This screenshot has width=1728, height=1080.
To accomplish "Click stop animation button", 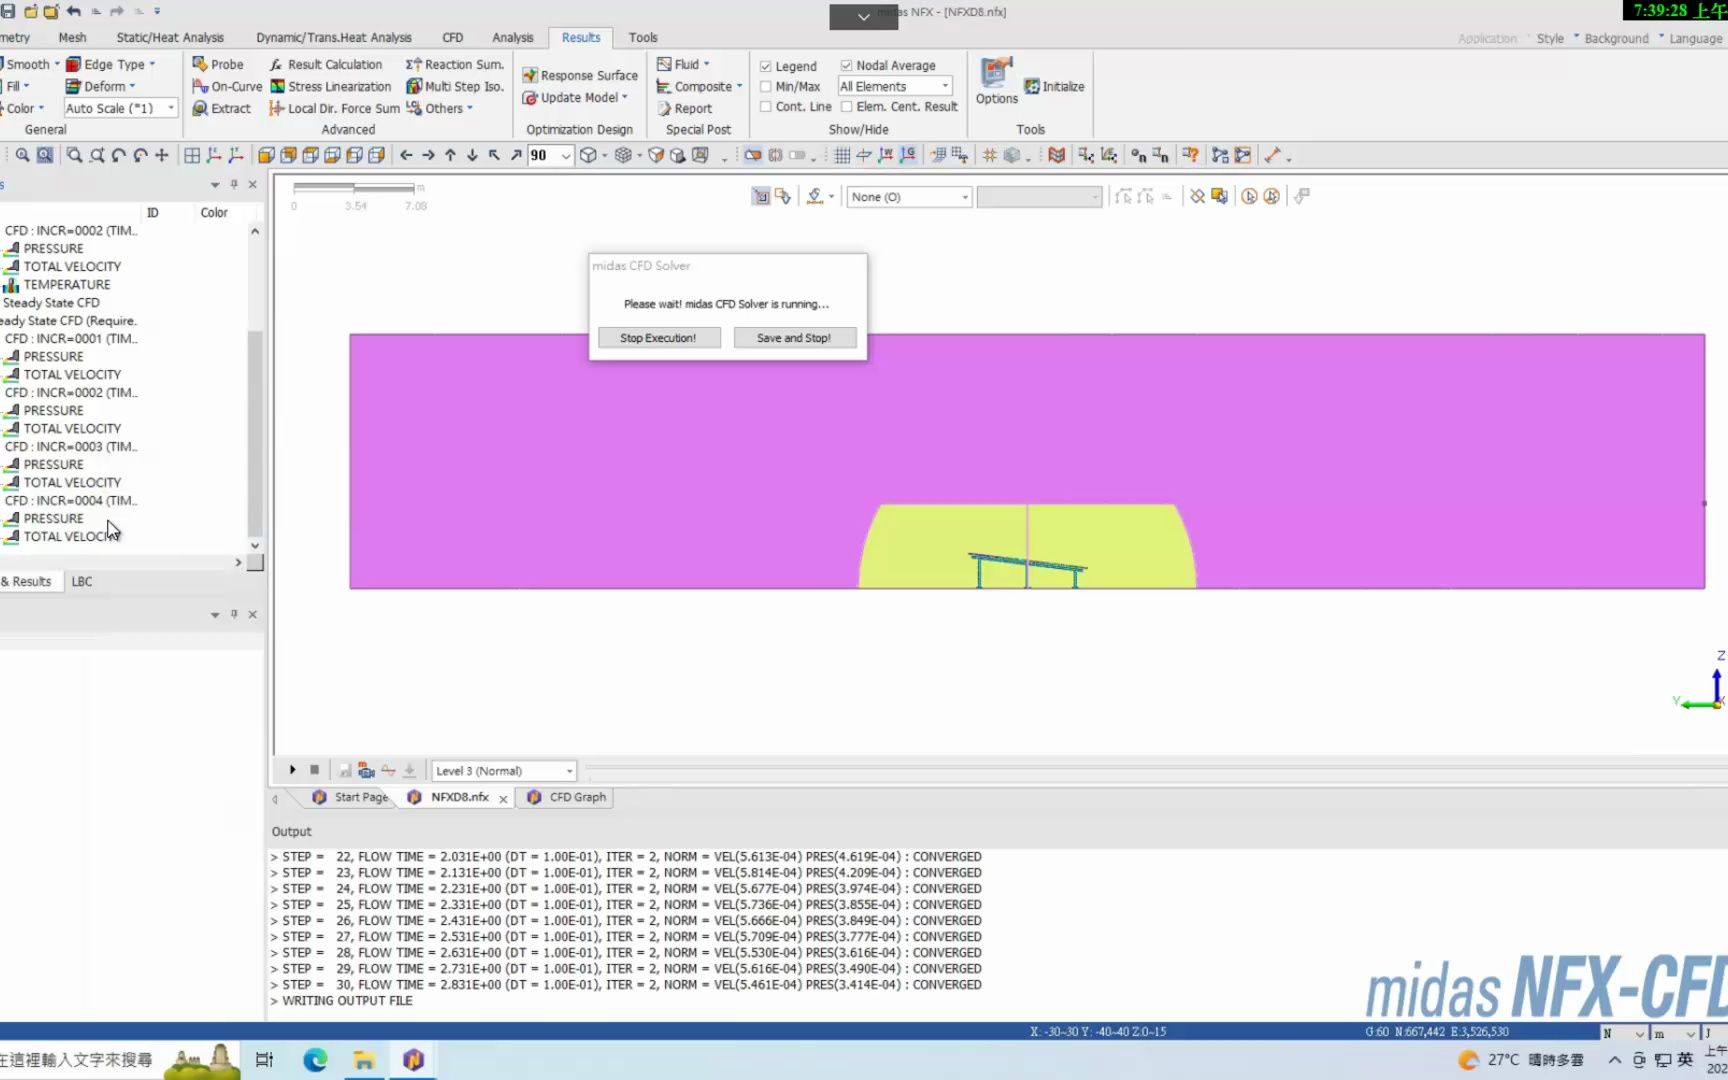I will 314,770.
